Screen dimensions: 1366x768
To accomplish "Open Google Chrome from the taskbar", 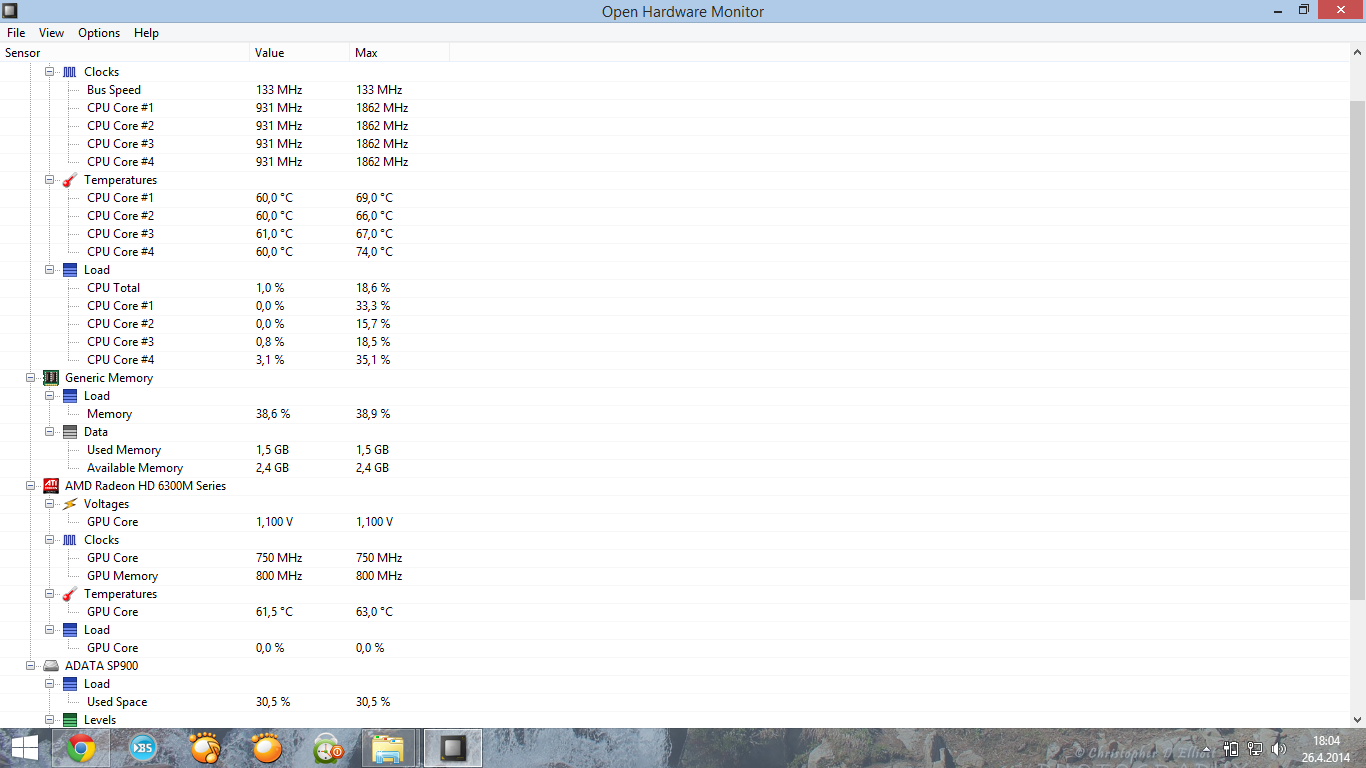I will click(x=81, y=748).
